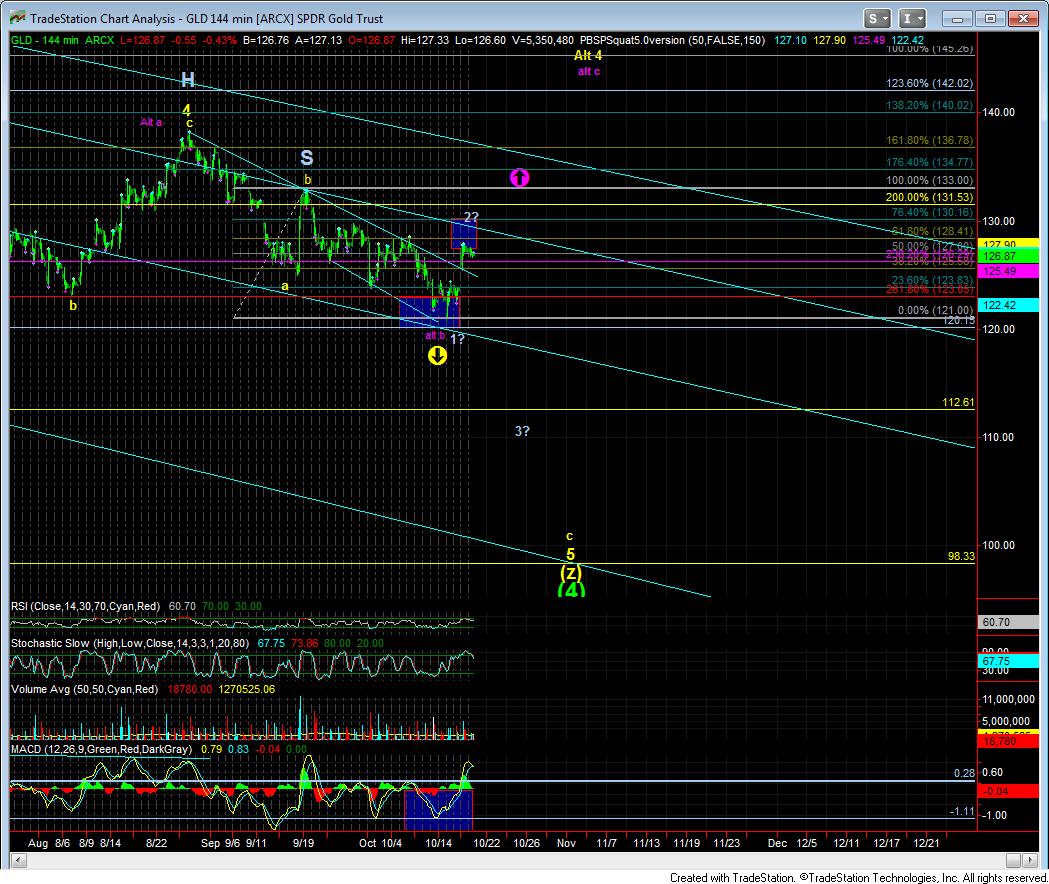Select the 3? wave label
This screenshot has height=884, width=1049.
[522, 431]
